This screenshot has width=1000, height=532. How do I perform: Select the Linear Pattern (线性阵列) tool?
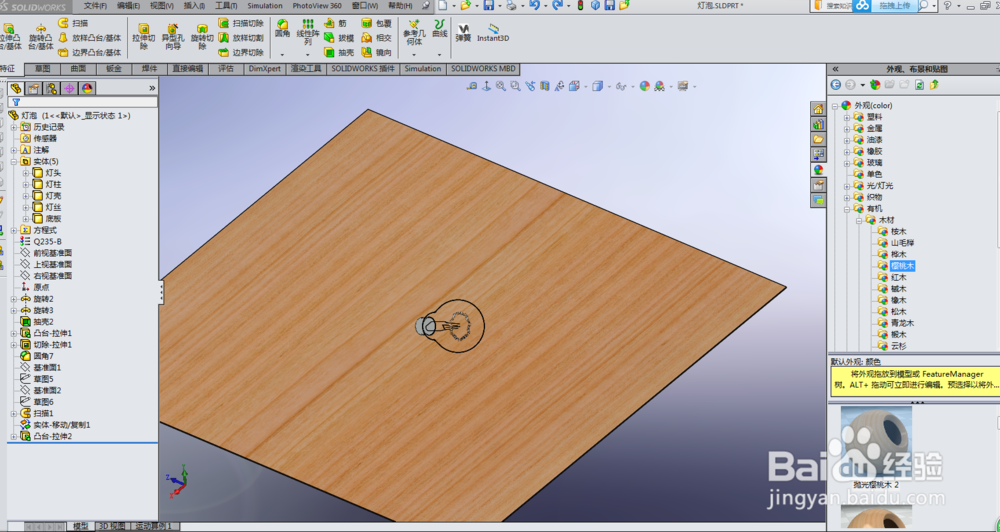(x=308, y=32)
